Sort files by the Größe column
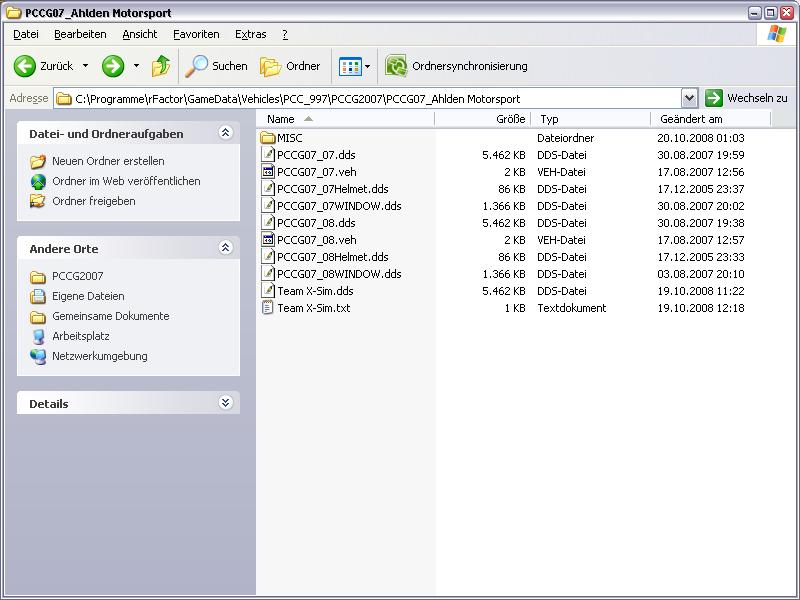 [x=483, y=119]
